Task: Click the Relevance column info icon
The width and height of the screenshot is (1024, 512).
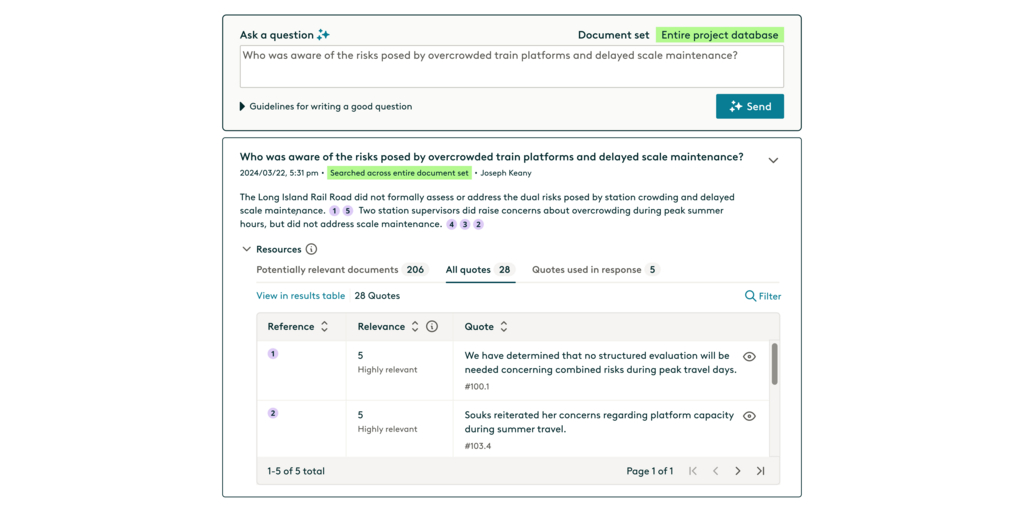Action: click(x=432, y=327)
